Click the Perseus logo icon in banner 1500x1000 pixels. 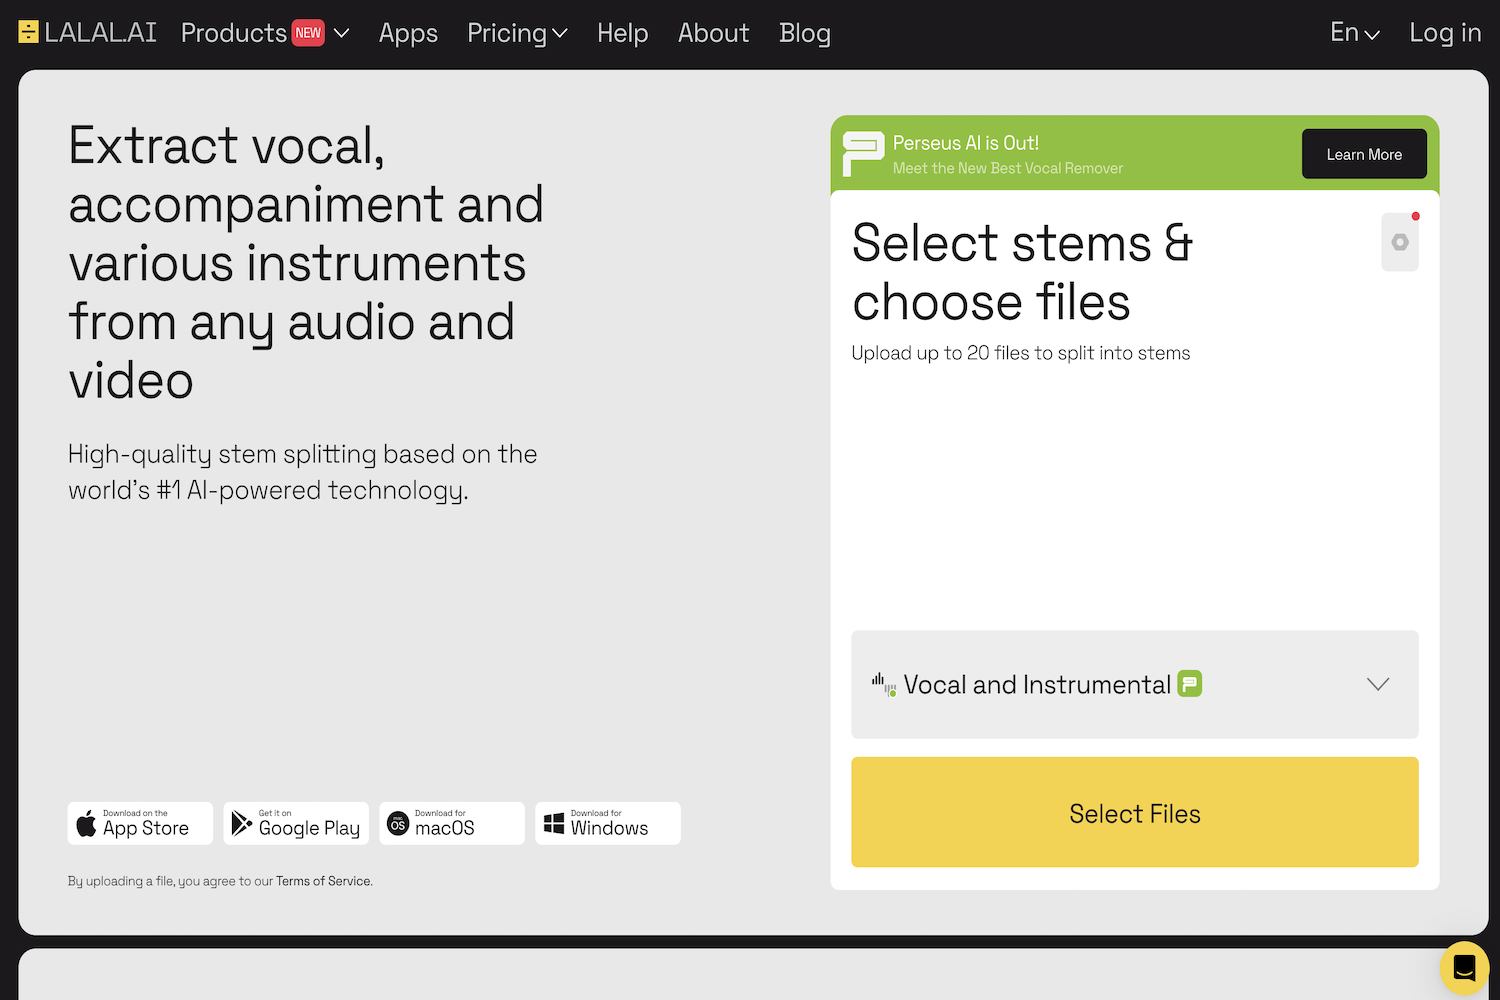pos(863,154)
